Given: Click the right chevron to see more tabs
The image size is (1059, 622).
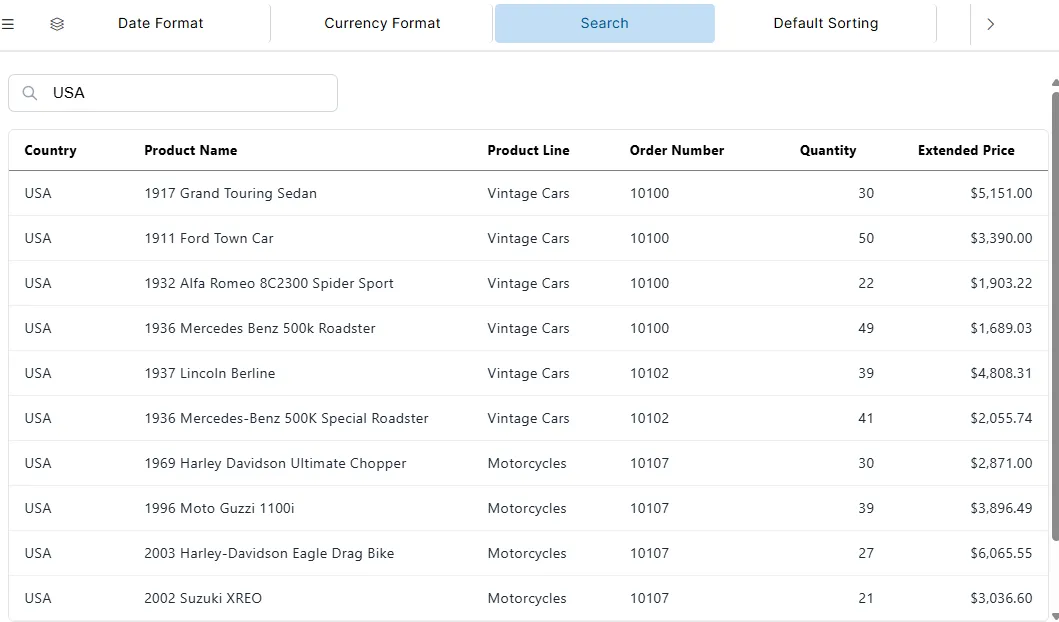Looking at the screenshot, I should (x=990, y=24).
